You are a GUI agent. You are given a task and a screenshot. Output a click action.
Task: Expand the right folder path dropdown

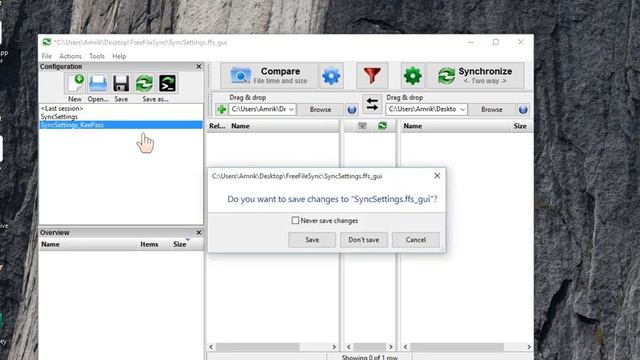(462, 109)
